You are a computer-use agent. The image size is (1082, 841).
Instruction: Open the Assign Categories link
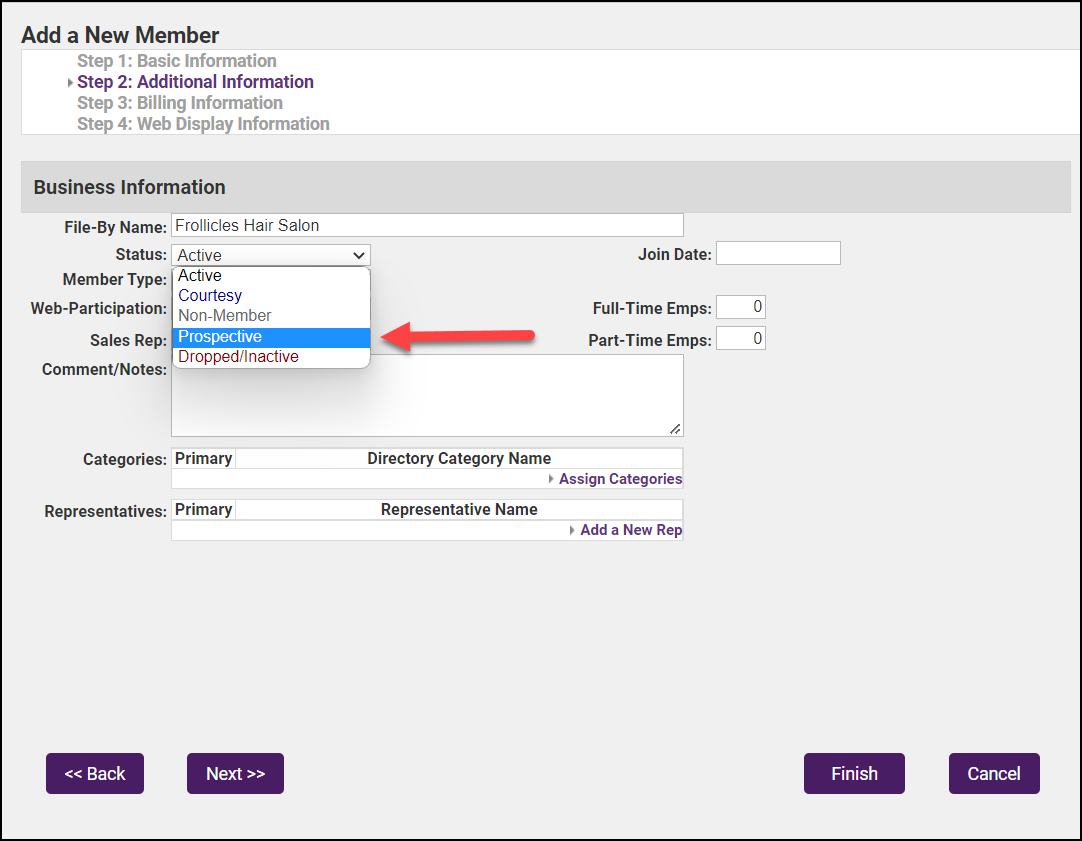pos(620,479)
